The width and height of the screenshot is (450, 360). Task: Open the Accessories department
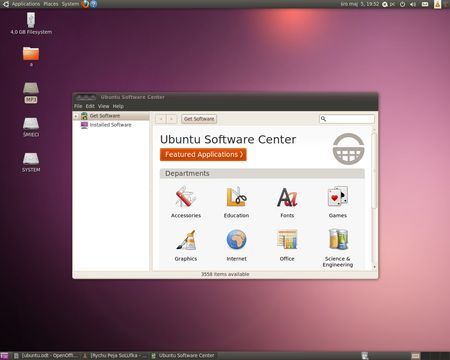[186, 202]
